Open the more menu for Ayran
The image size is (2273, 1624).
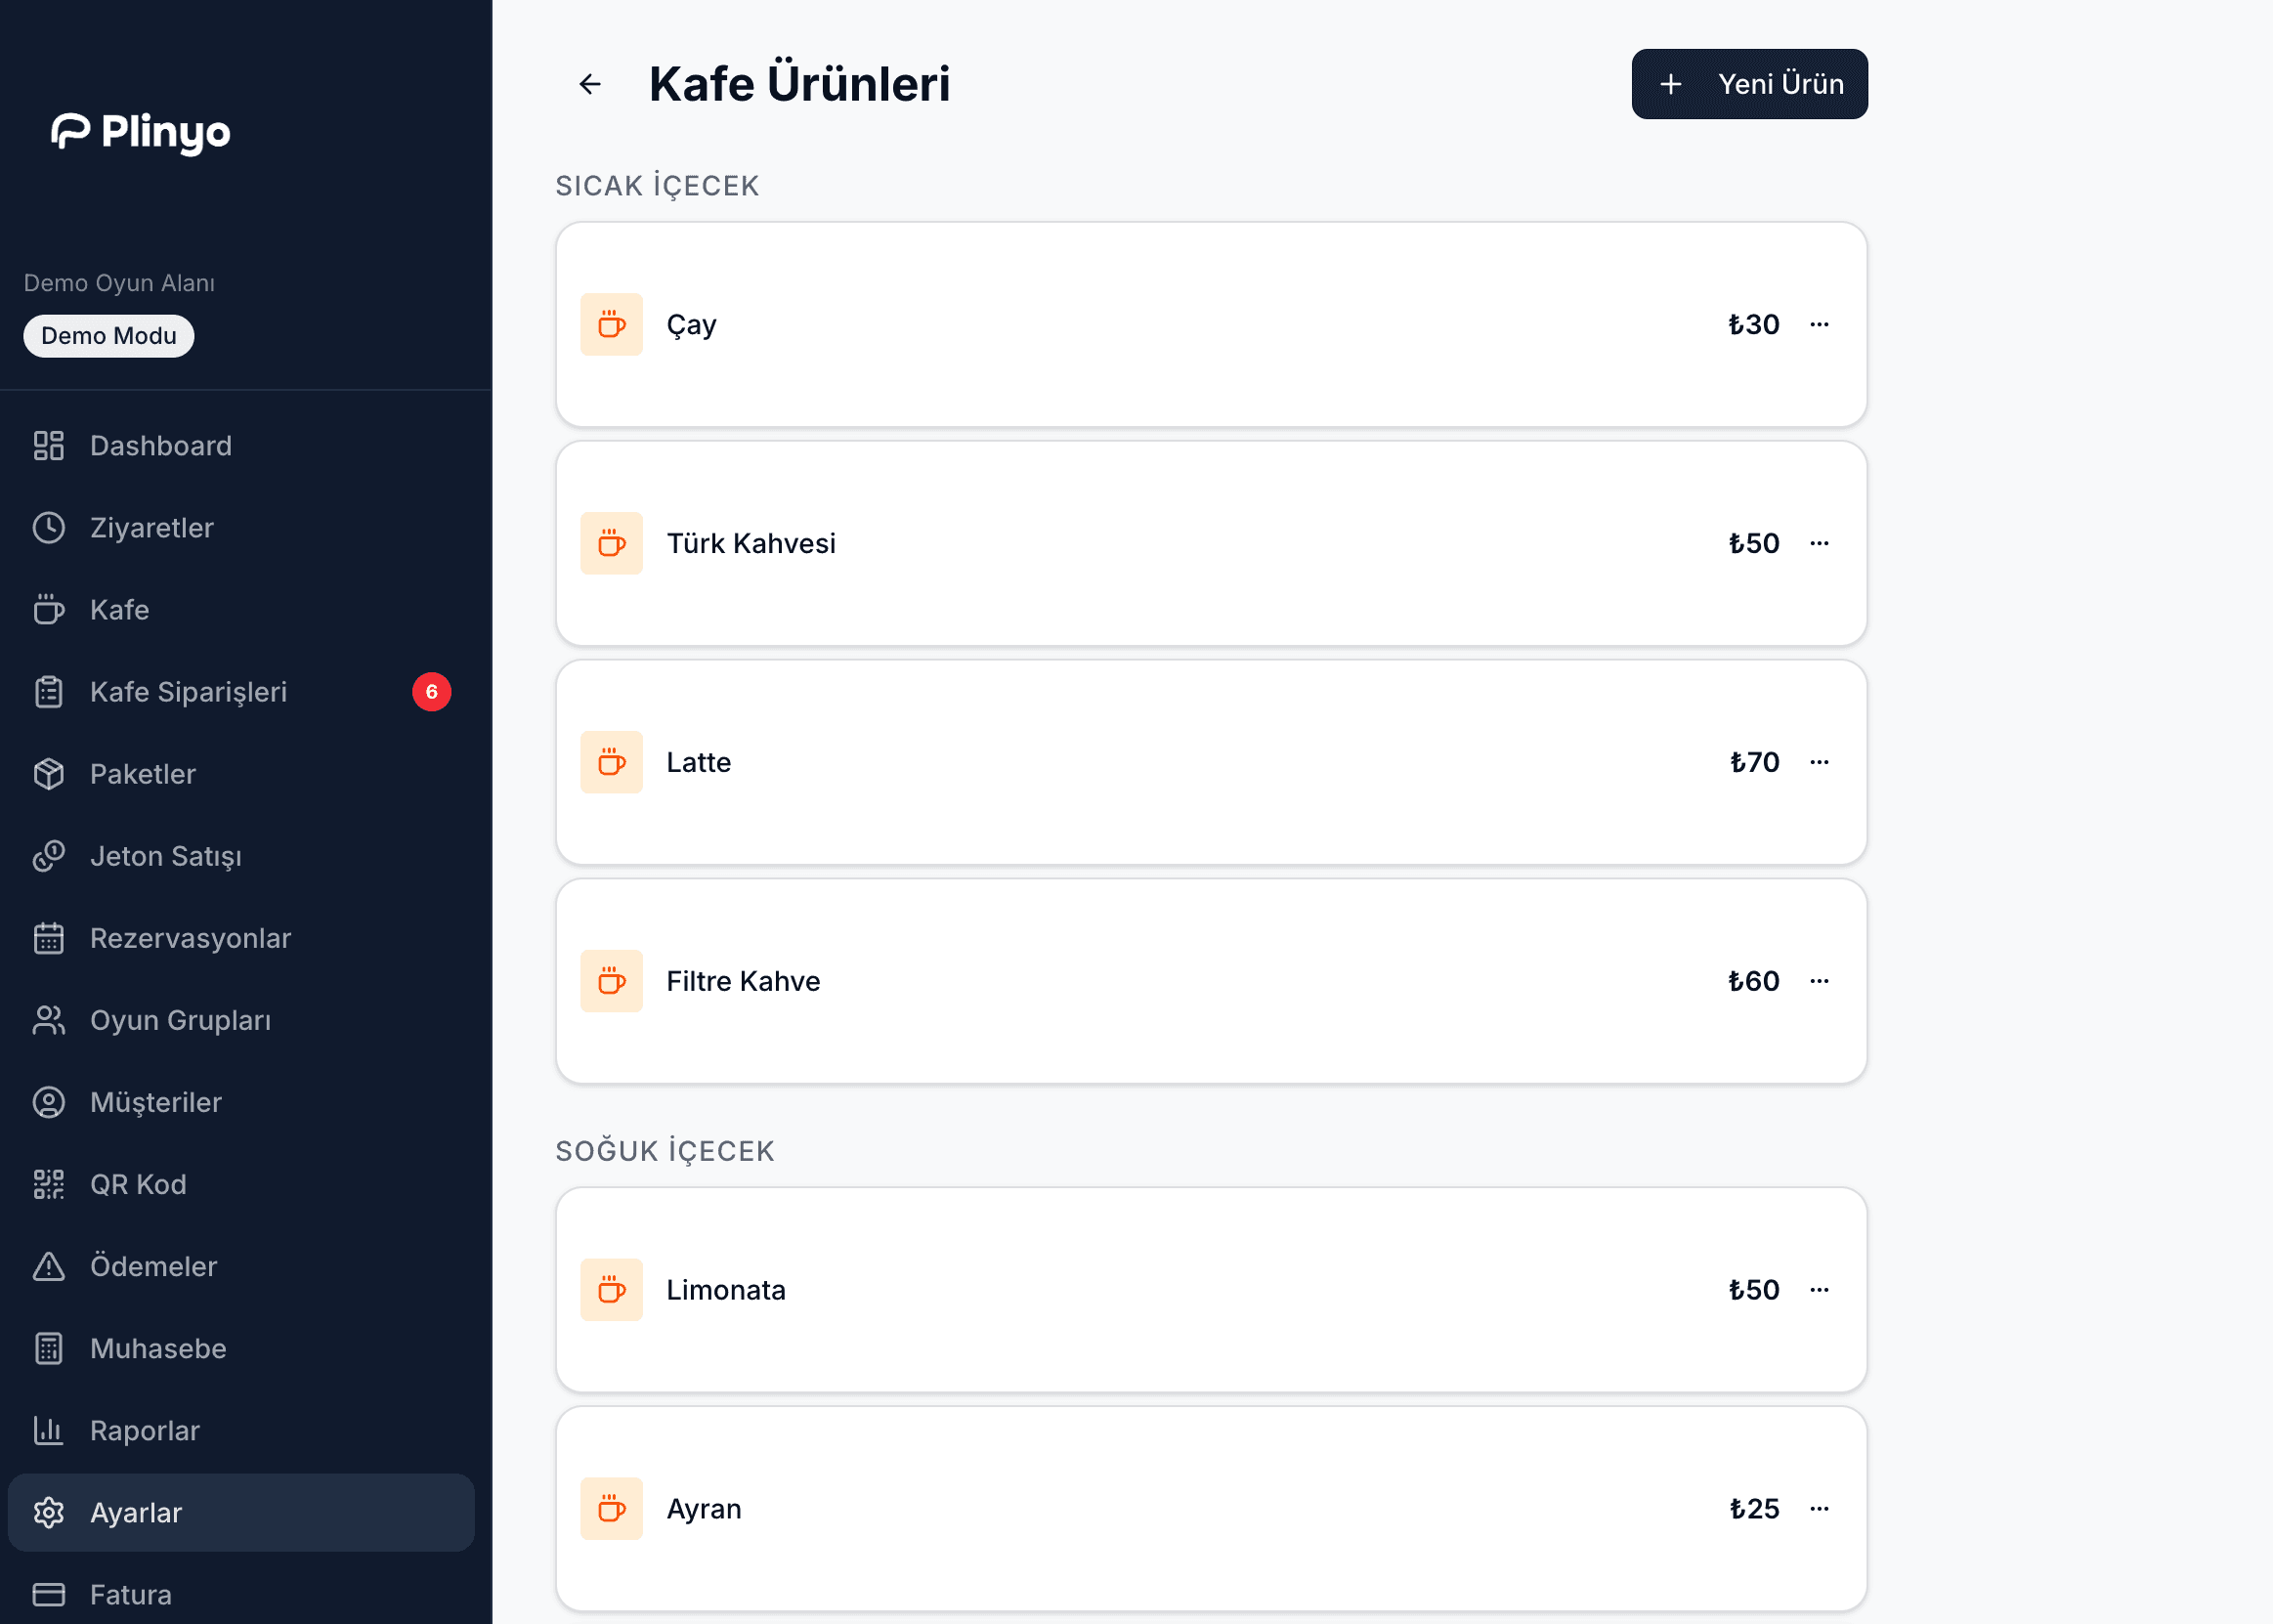[1819, 1509]
